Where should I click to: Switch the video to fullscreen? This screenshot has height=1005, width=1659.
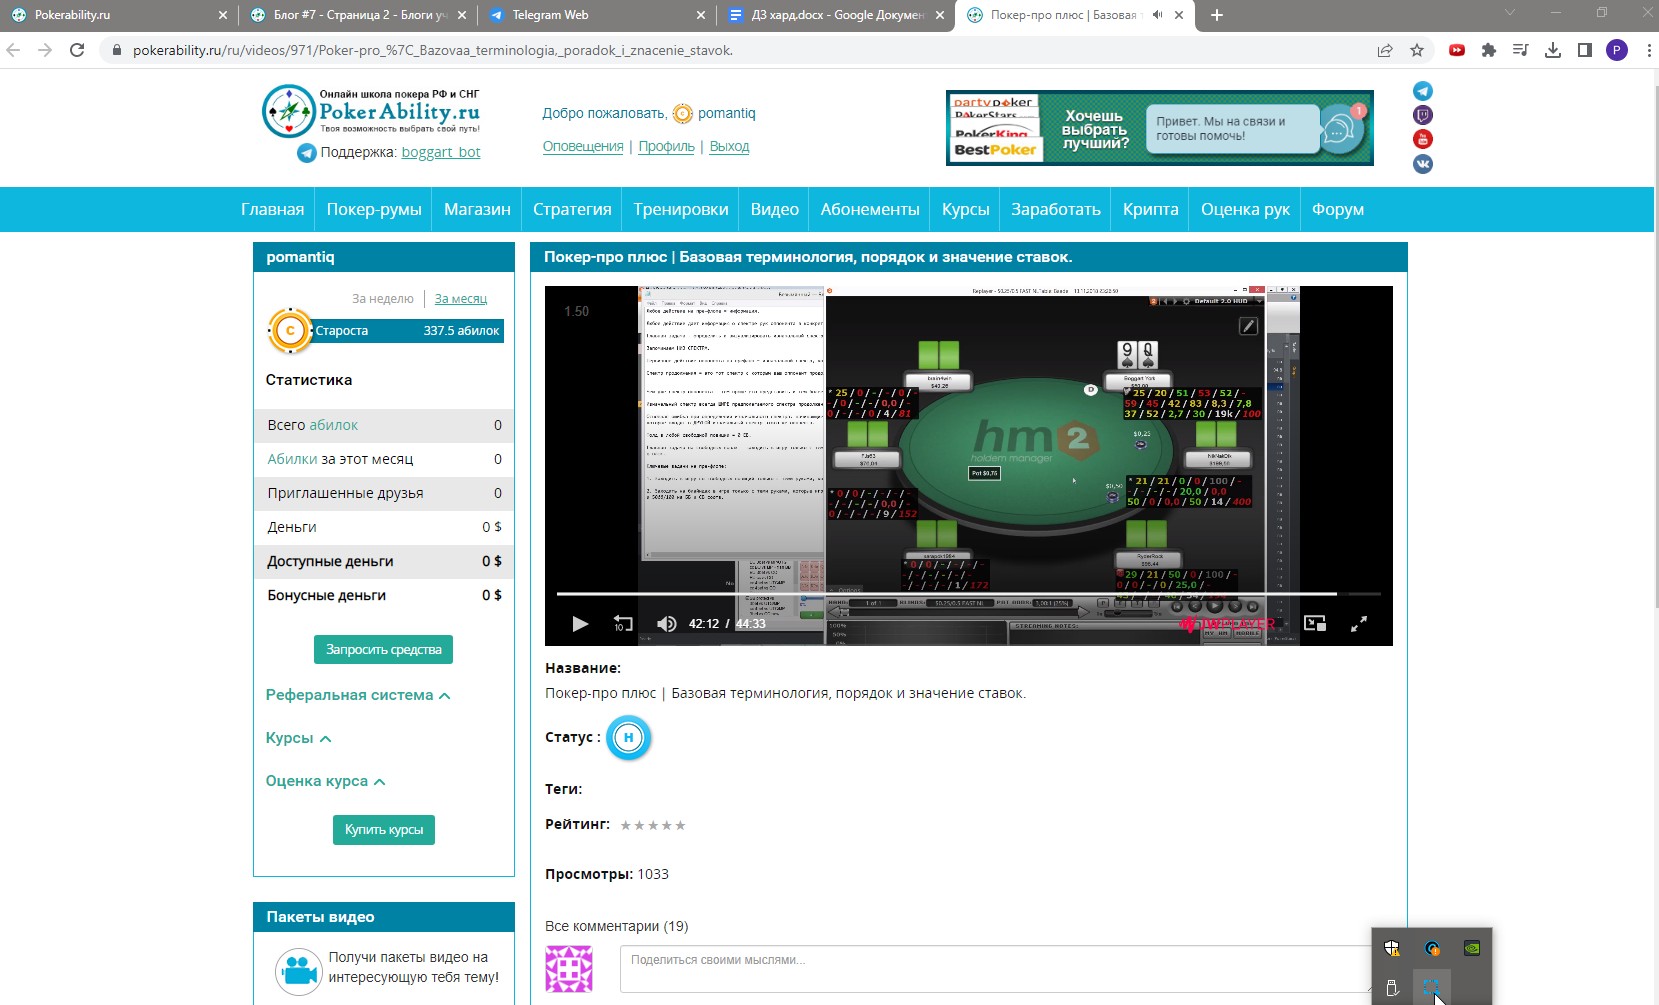tap(1359, 624)
